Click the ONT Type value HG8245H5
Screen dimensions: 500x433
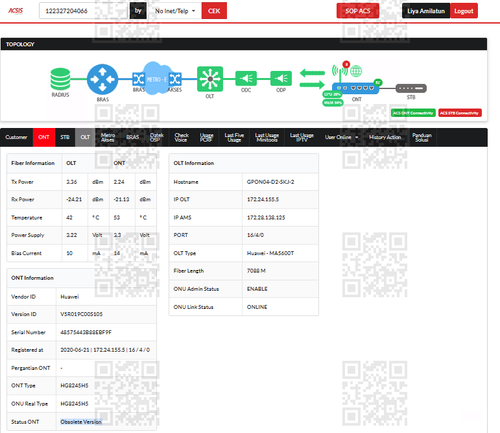click(x=74, y=385)
